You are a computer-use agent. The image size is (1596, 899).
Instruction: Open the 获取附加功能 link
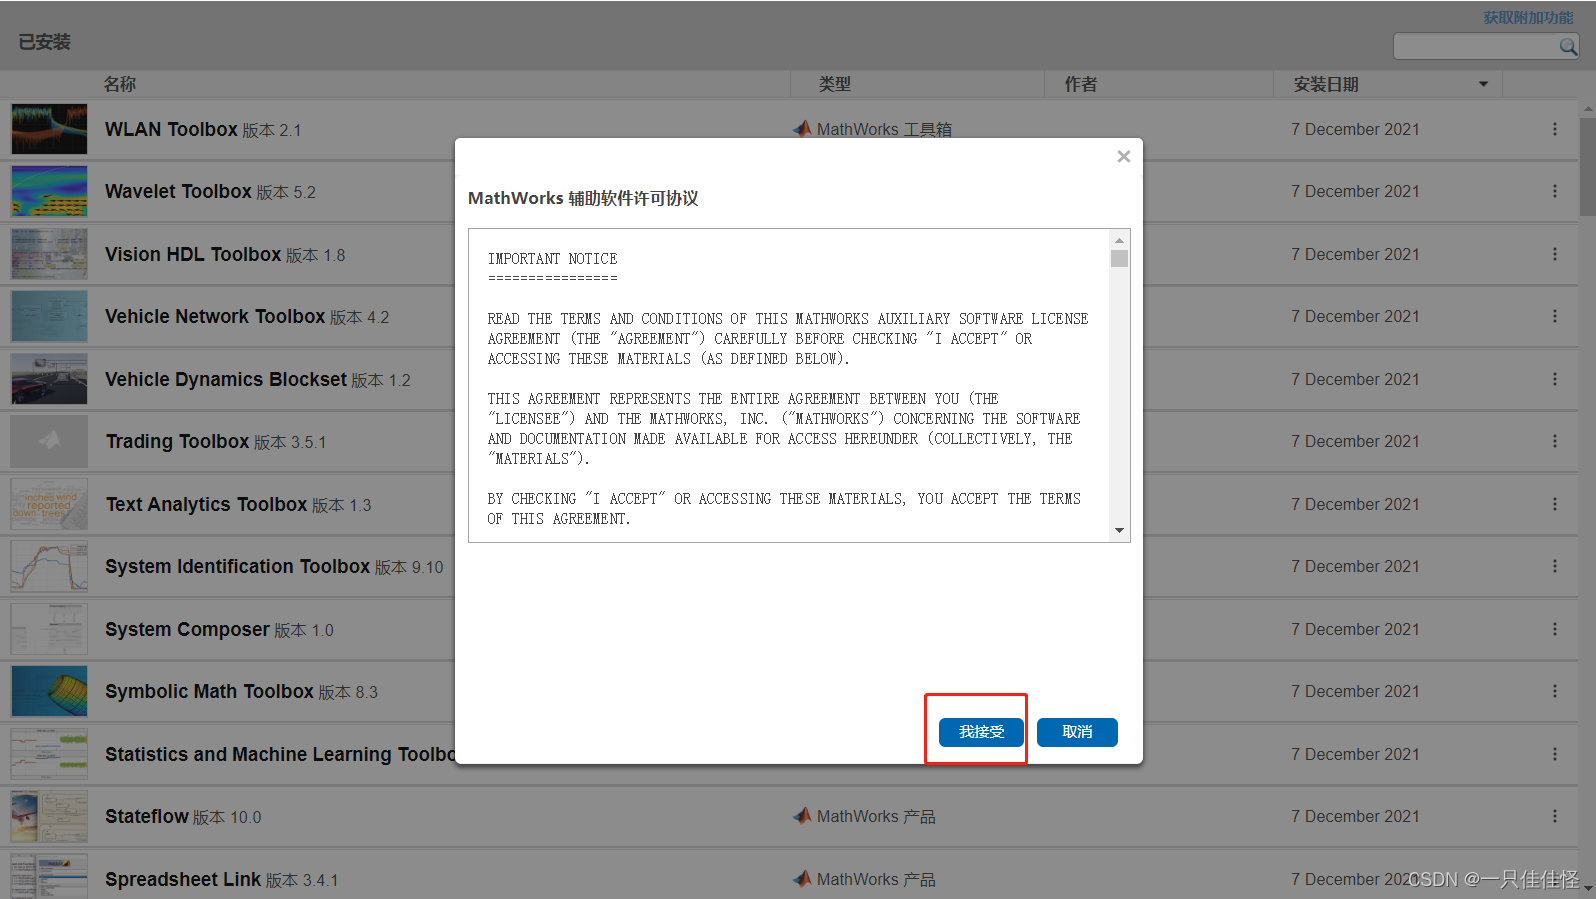click(1528, 18)
